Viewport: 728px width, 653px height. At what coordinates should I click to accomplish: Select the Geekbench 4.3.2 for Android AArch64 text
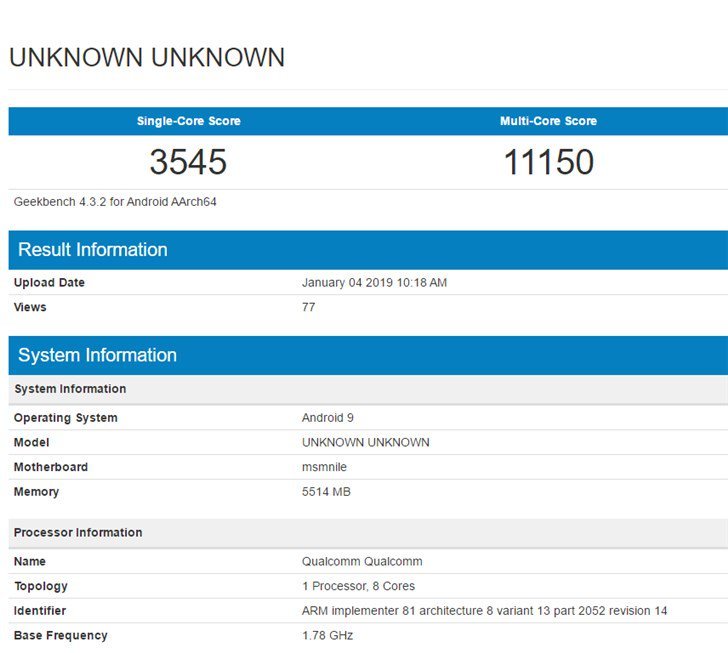coord(115,202)
